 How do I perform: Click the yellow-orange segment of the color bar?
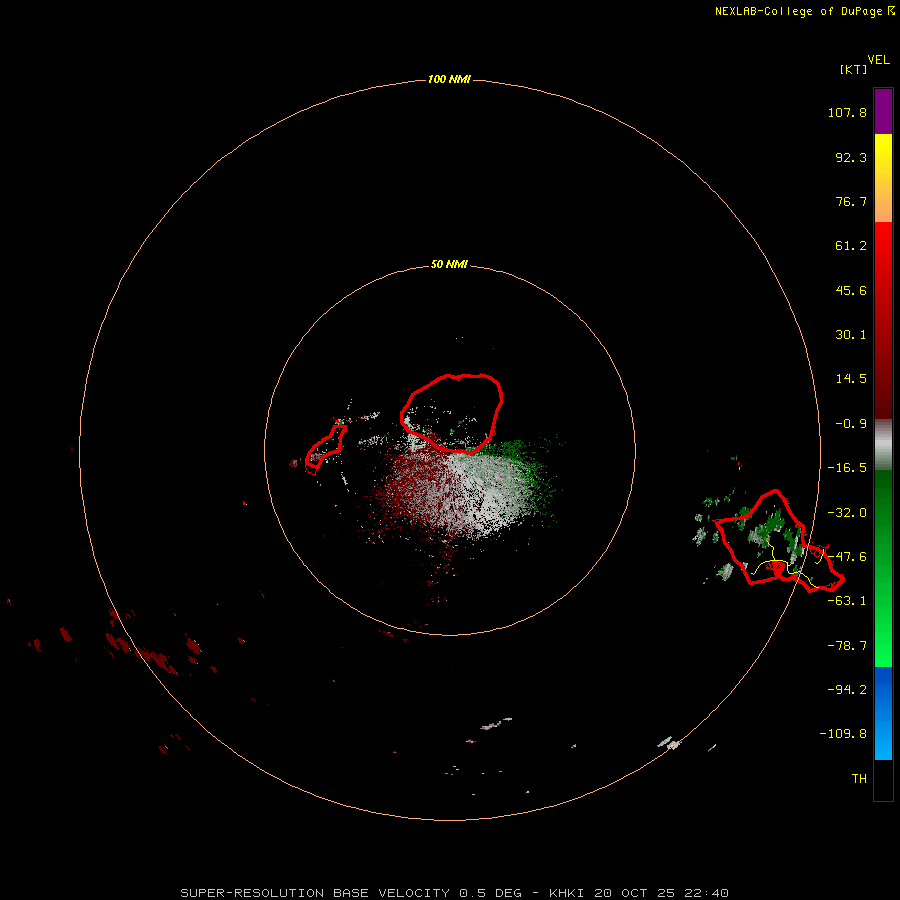click(x=883, y=178)
